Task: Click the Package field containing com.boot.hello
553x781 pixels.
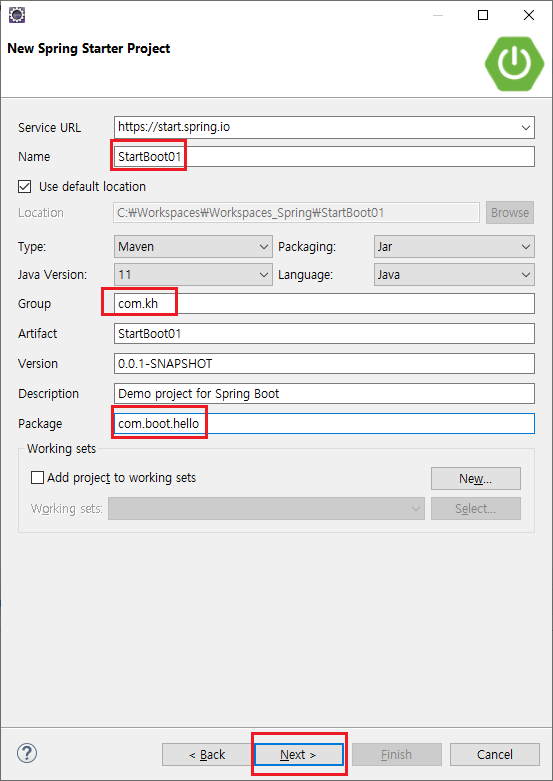Action: pyautogui.click(x=324, y=423)
